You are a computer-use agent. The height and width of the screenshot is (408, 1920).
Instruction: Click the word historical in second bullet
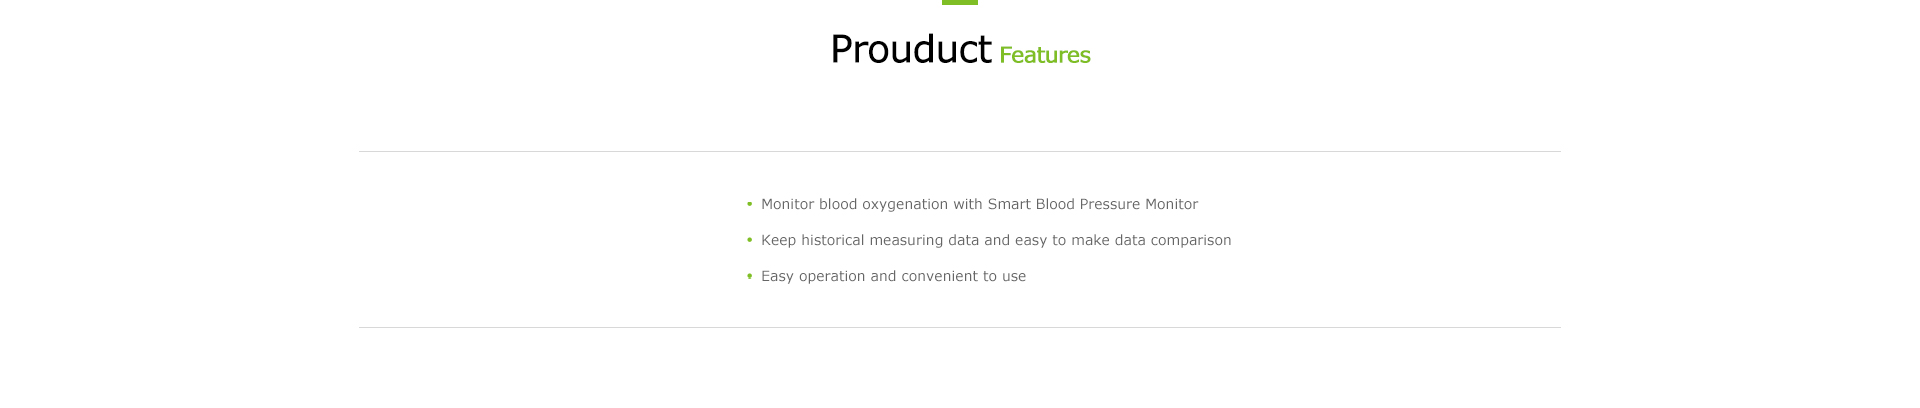click(x=833, y=240)
